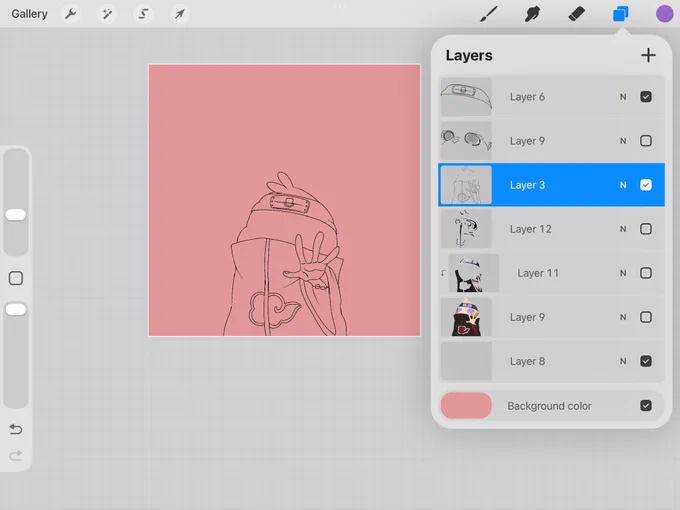
Task: Activate the Selection tool
Action: pos(143,14)
